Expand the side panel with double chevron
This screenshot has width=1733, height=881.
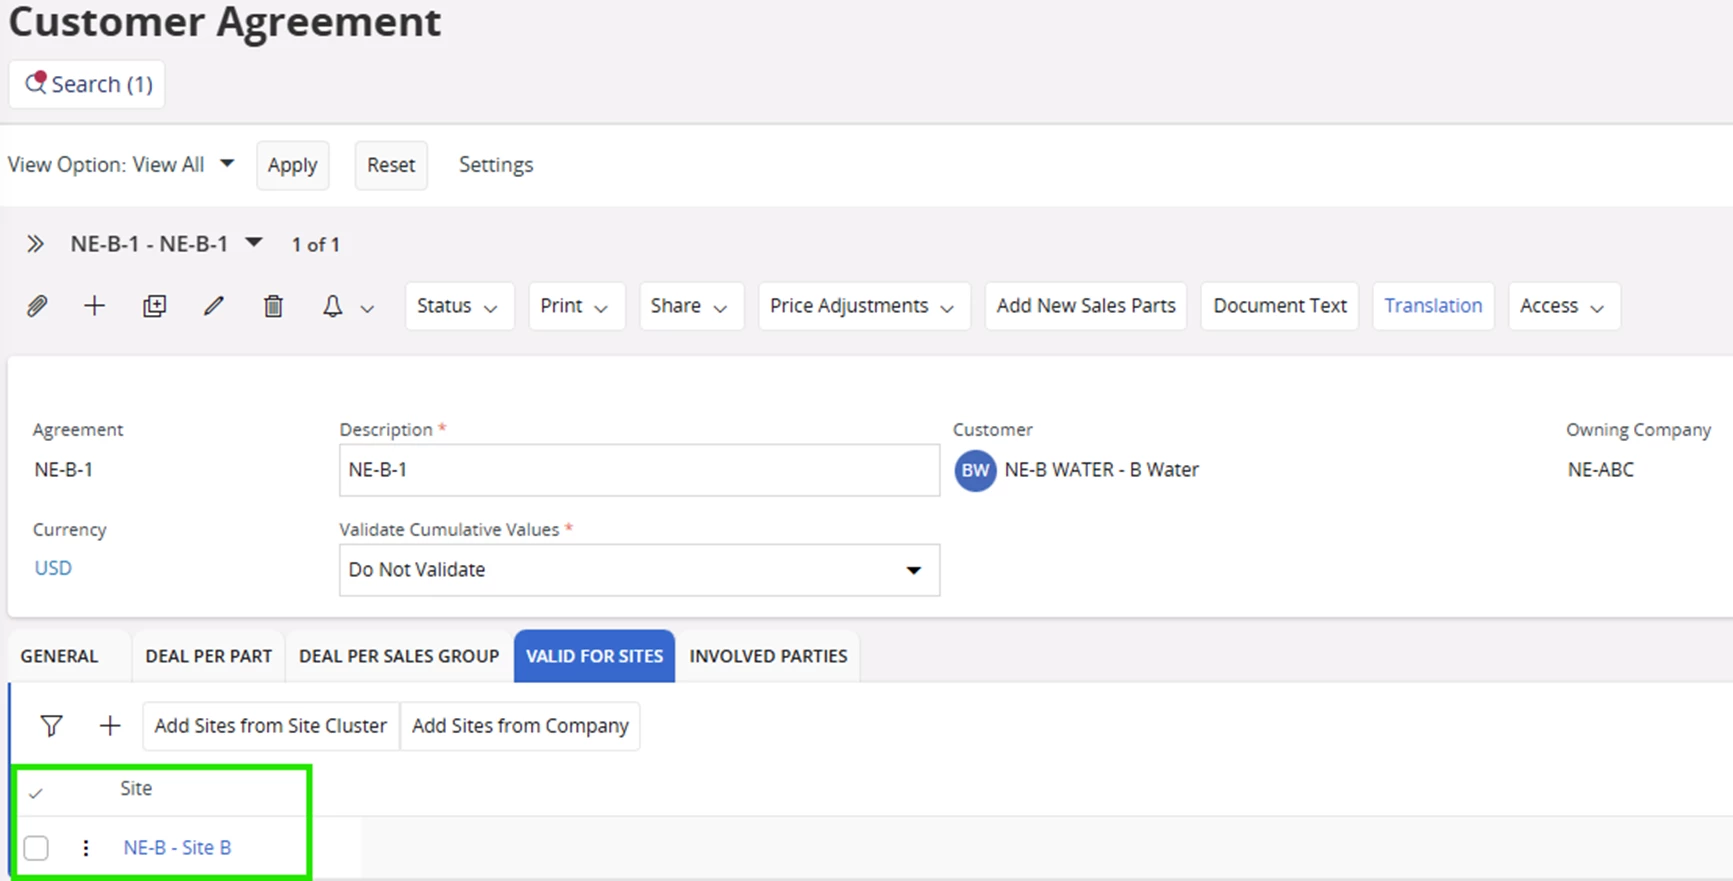tap(35, 244)
